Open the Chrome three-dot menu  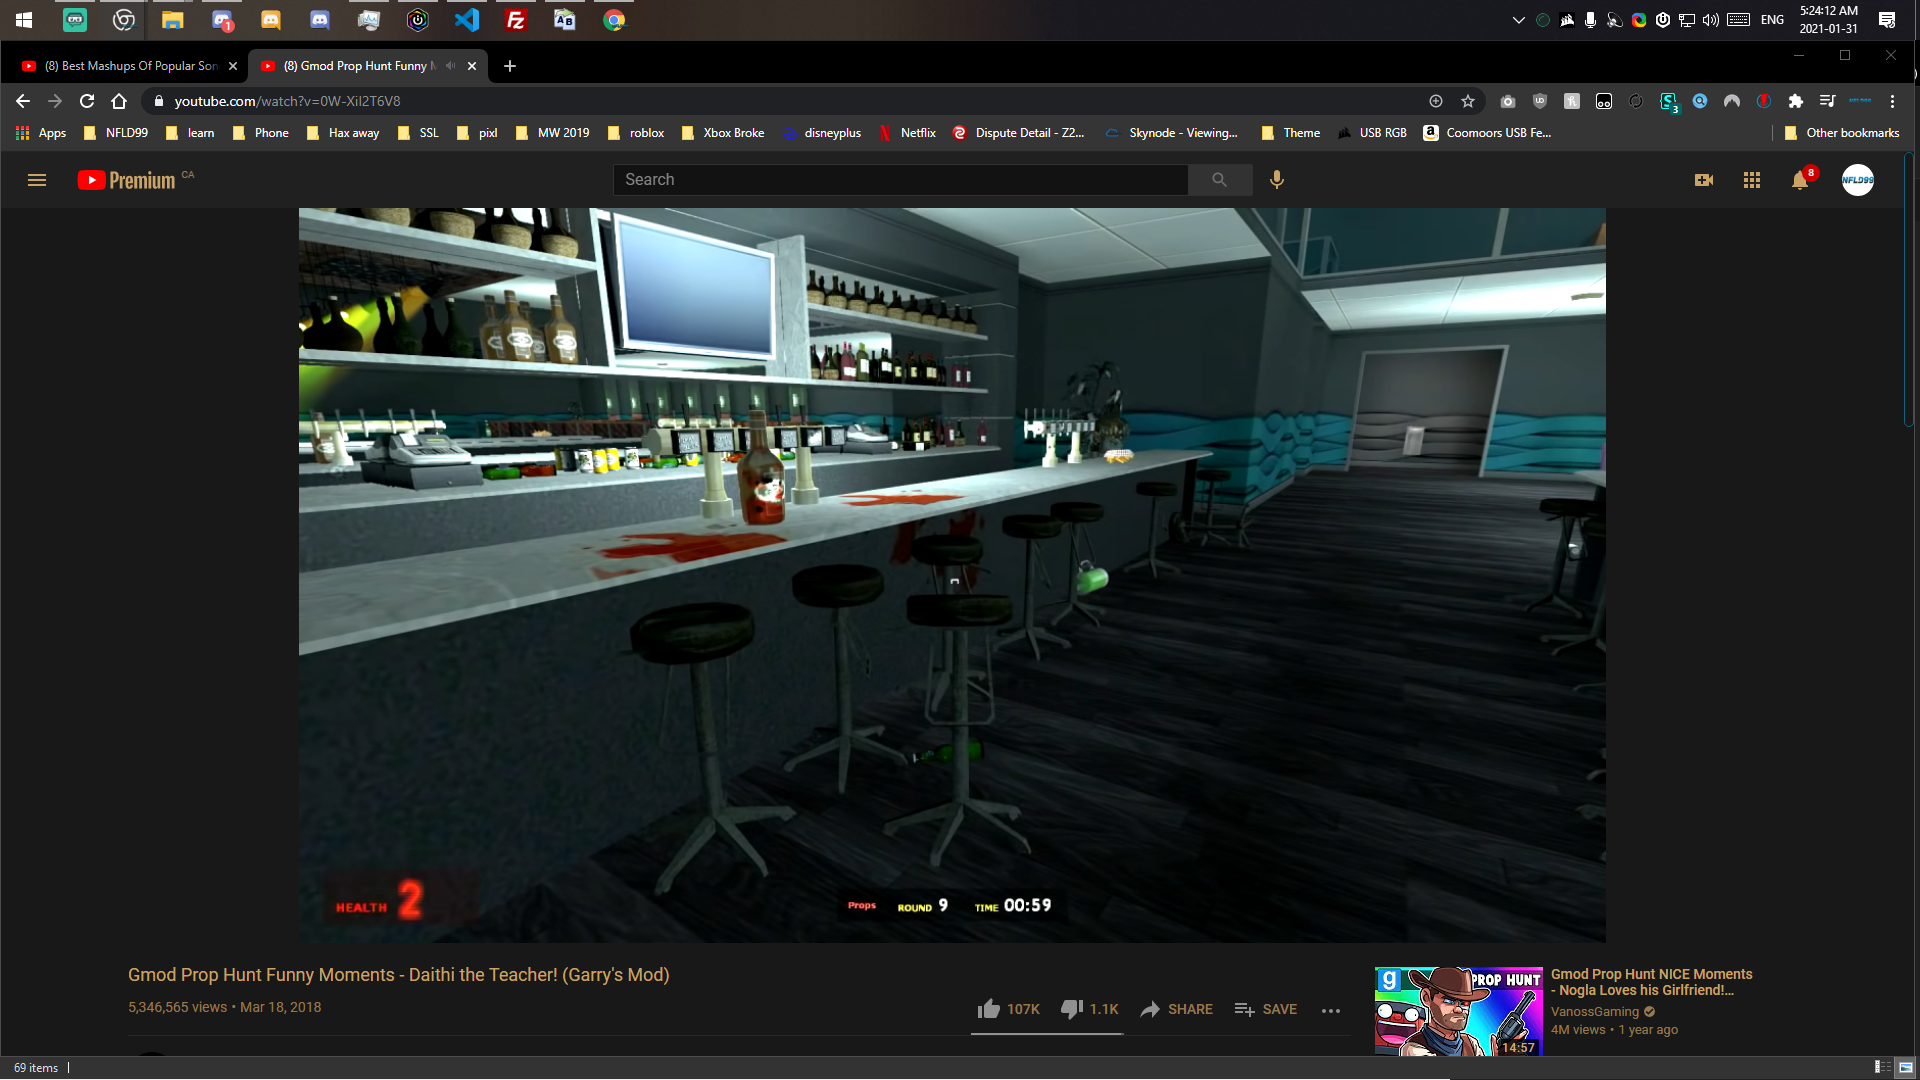click(1892, 101)
